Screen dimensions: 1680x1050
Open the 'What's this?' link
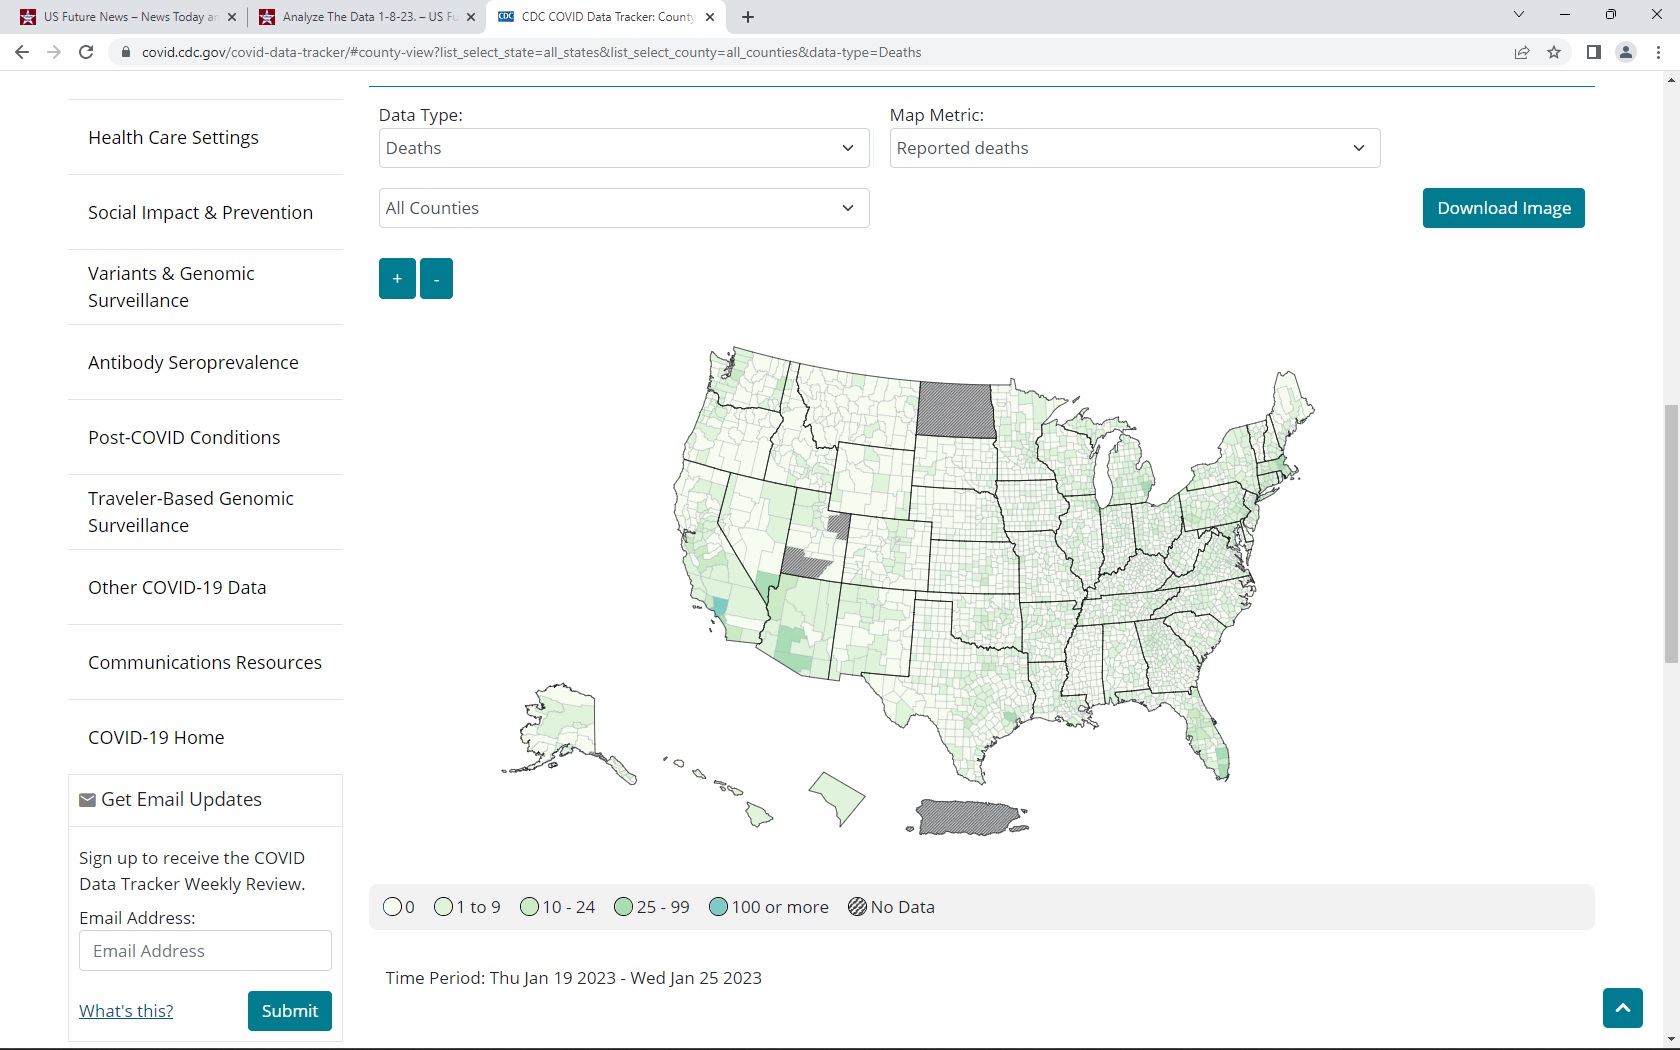[126, 1011]
